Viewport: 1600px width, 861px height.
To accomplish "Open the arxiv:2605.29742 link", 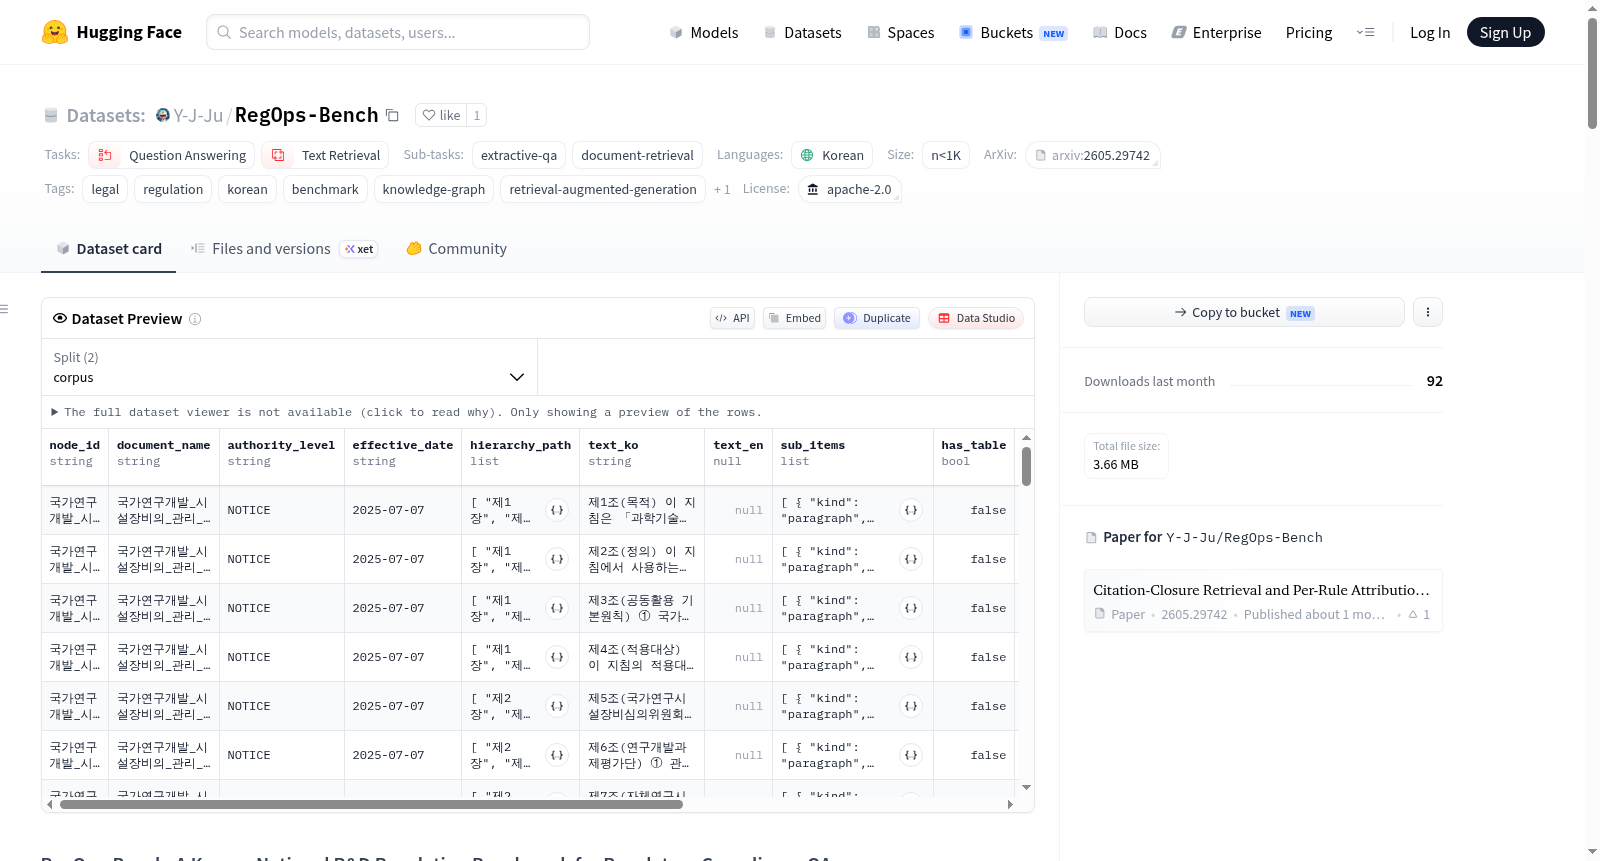I will click(1092, 155).
